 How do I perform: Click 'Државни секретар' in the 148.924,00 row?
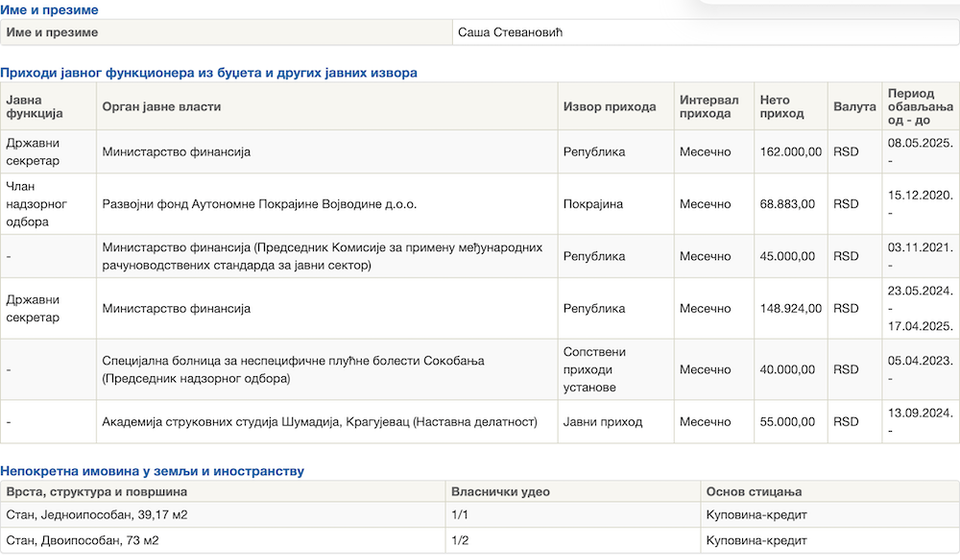click(x=33, y=308)
